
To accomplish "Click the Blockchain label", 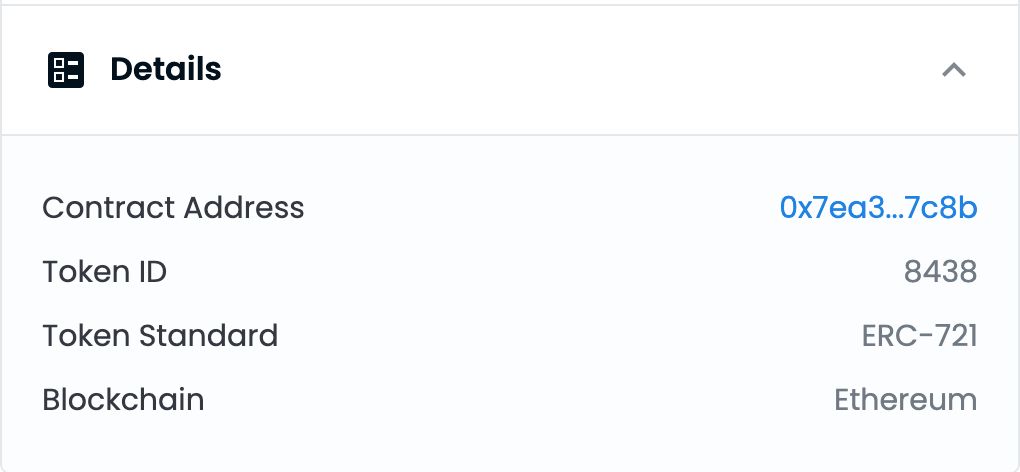I will coord(123,400).
